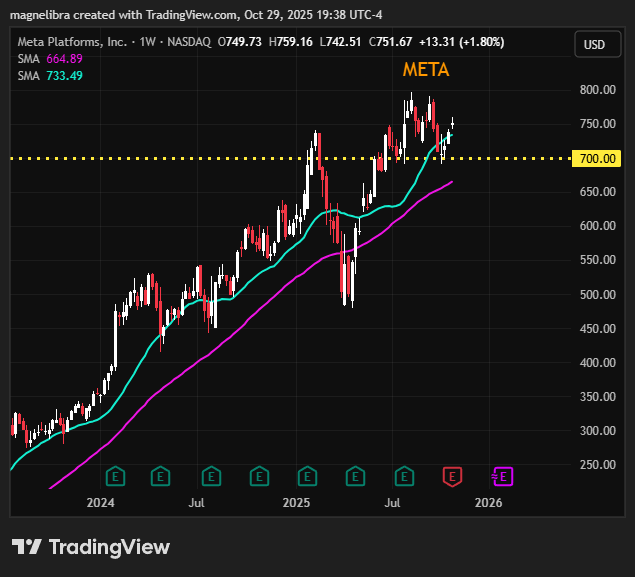Click the SMA 664.89 indicator legend
635x577 pixels.
click(50, 59)
